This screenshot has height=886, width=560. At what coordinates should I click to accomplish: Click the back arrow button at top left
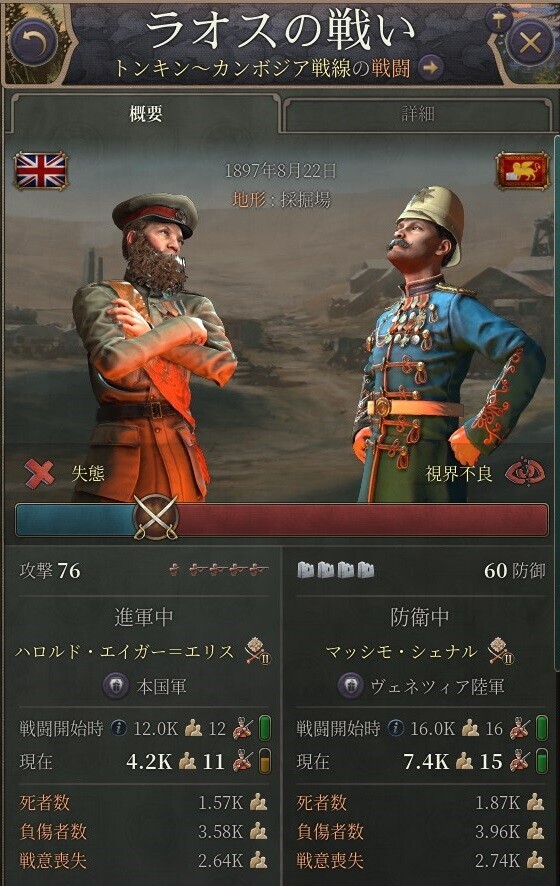tap(33, 42)
